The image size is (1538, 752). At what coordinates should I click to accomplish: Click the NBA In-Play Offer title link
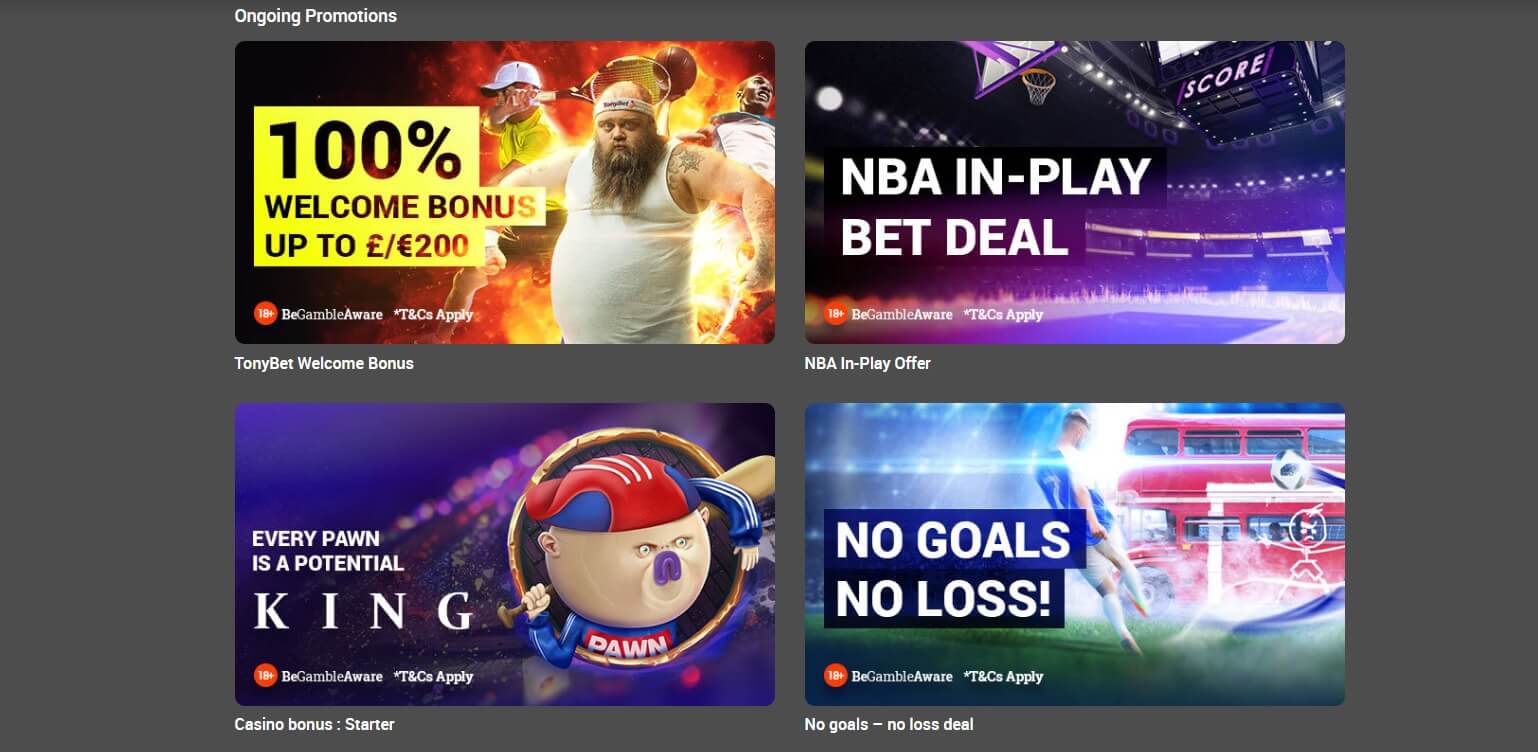click(867, 363)
